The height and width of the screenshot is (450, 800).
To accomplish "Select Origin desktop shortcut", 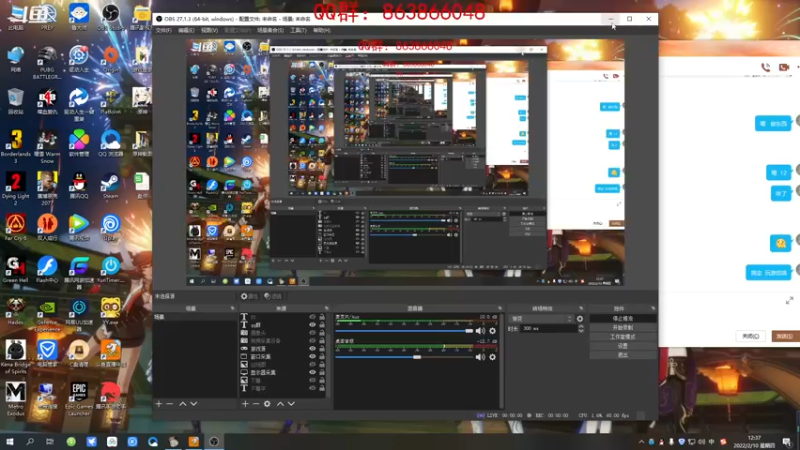I will [111, 59].
